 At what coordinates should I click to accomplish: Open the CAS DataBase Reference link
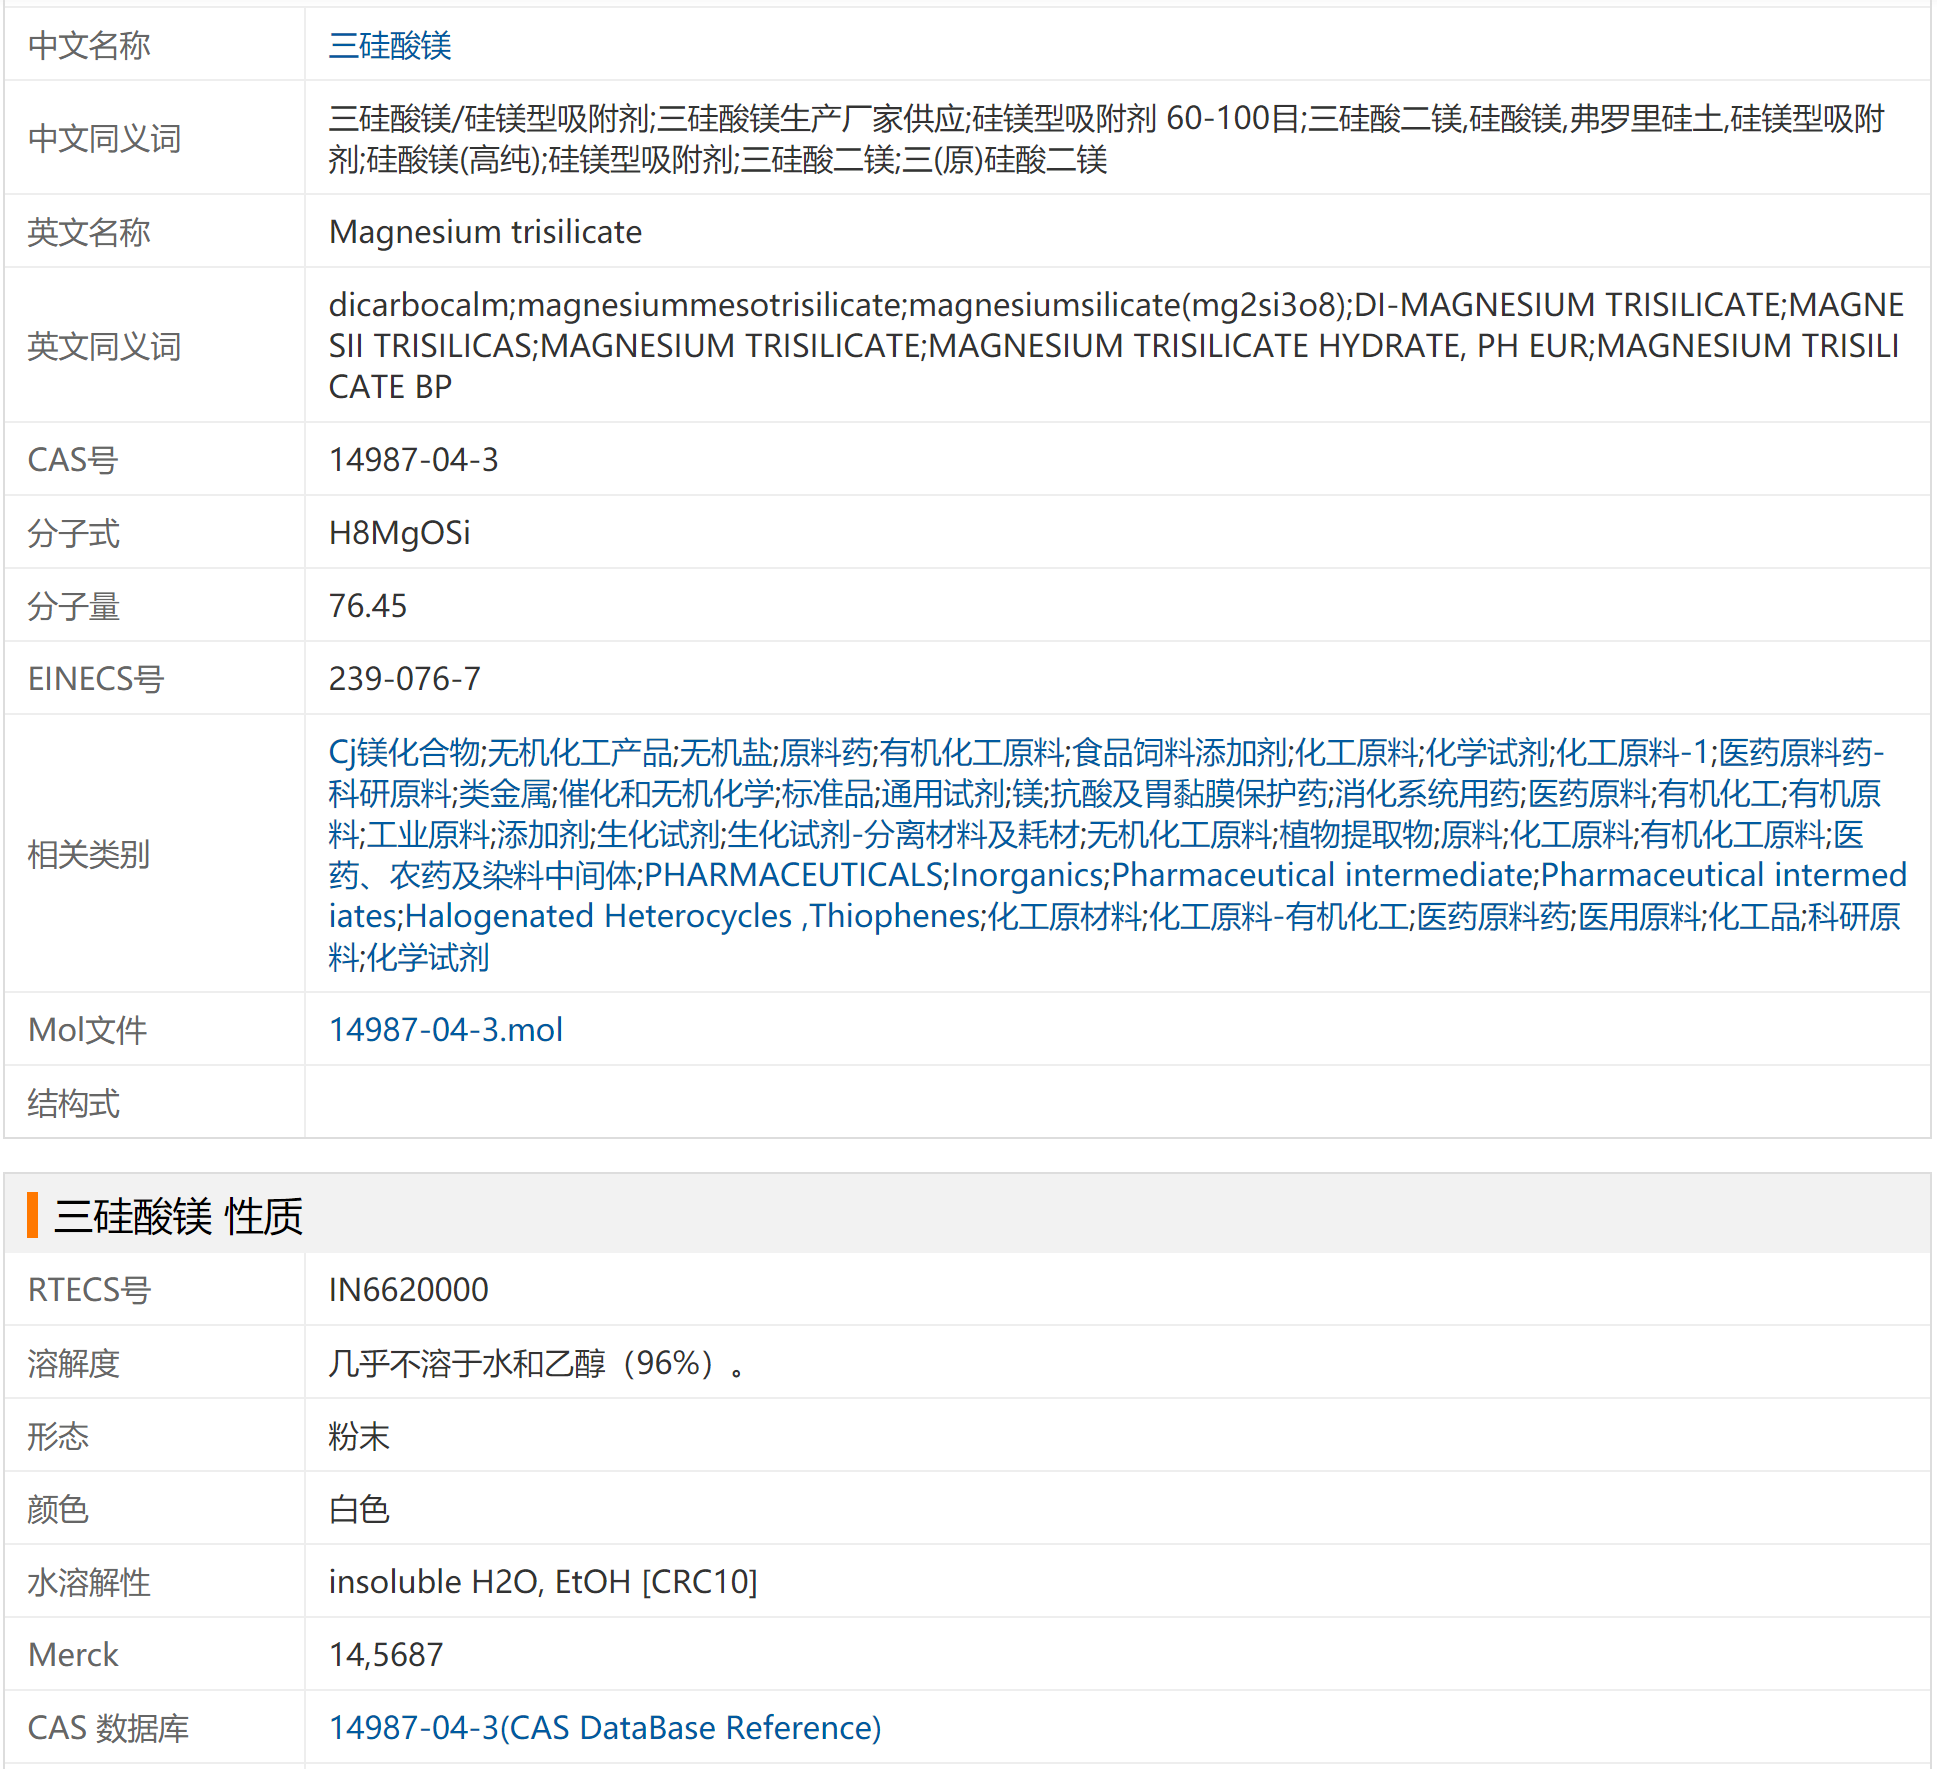[x=604, y=1727]
